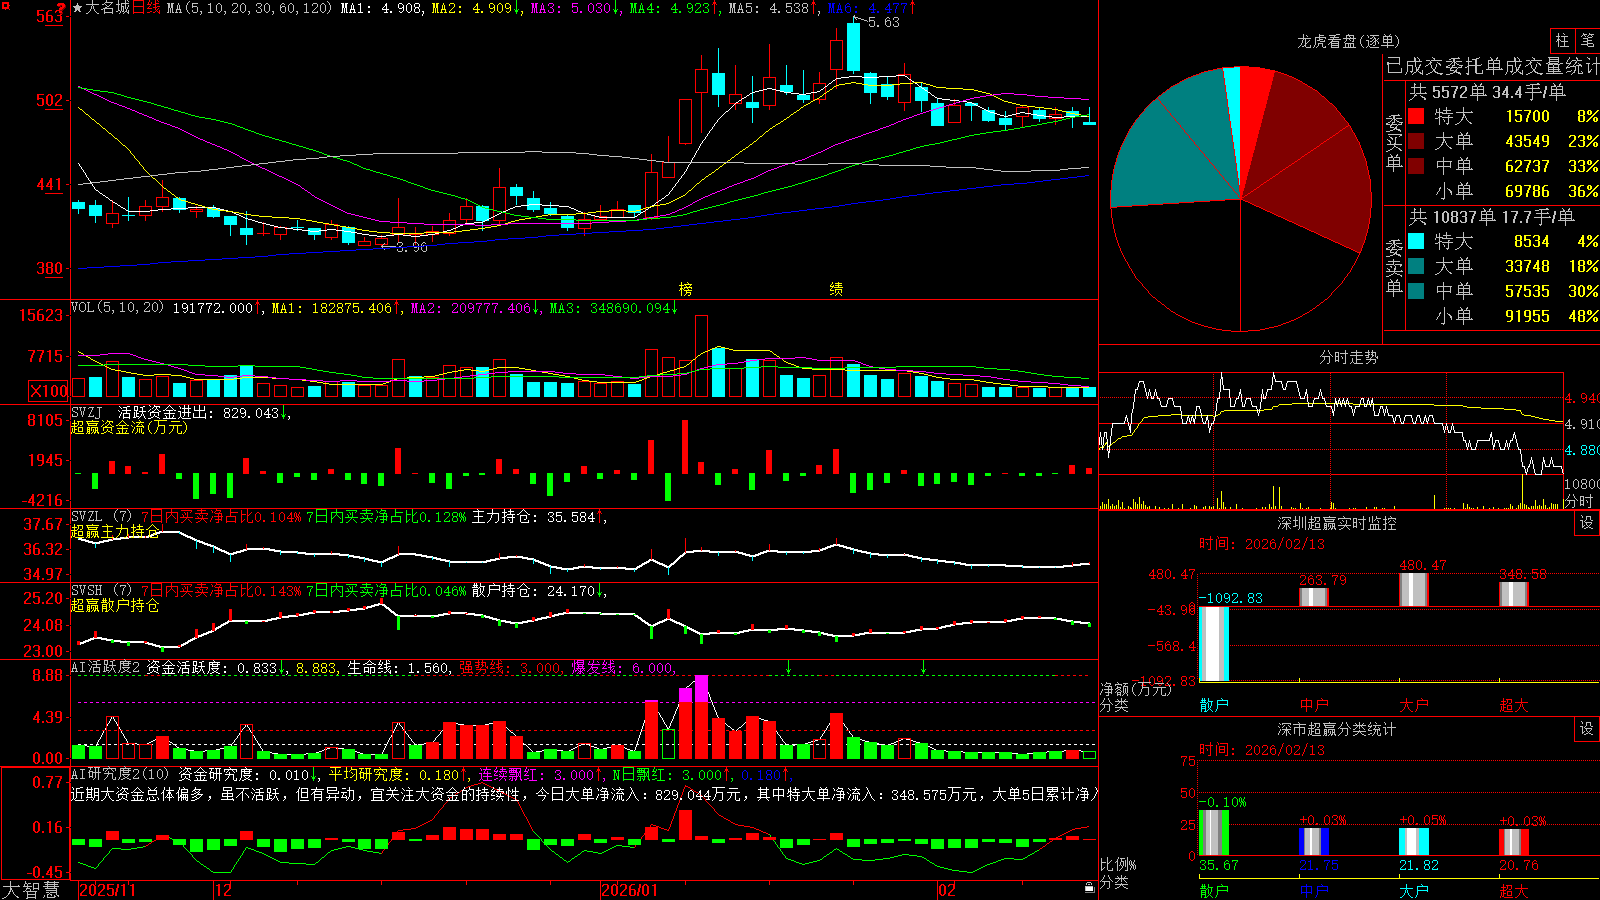The width and height of the screenshot is (1600, 900).
Task: Click teal 中单 swatch under 委卖单
Action: pyautogui.click(x=1416, y=291)
